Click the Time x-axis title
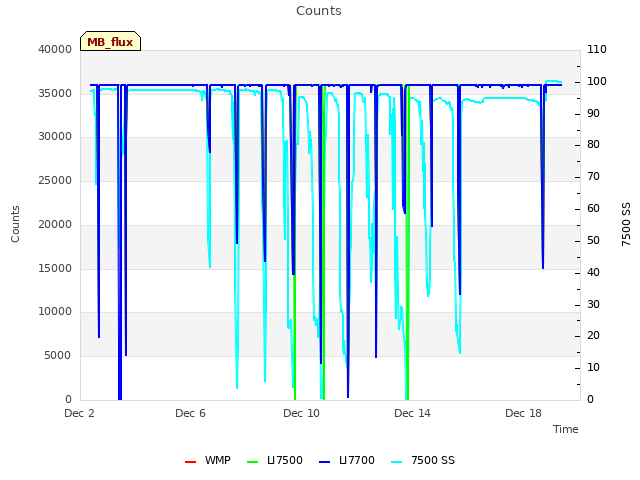This screenshot has width=640, height=480. 566,429
